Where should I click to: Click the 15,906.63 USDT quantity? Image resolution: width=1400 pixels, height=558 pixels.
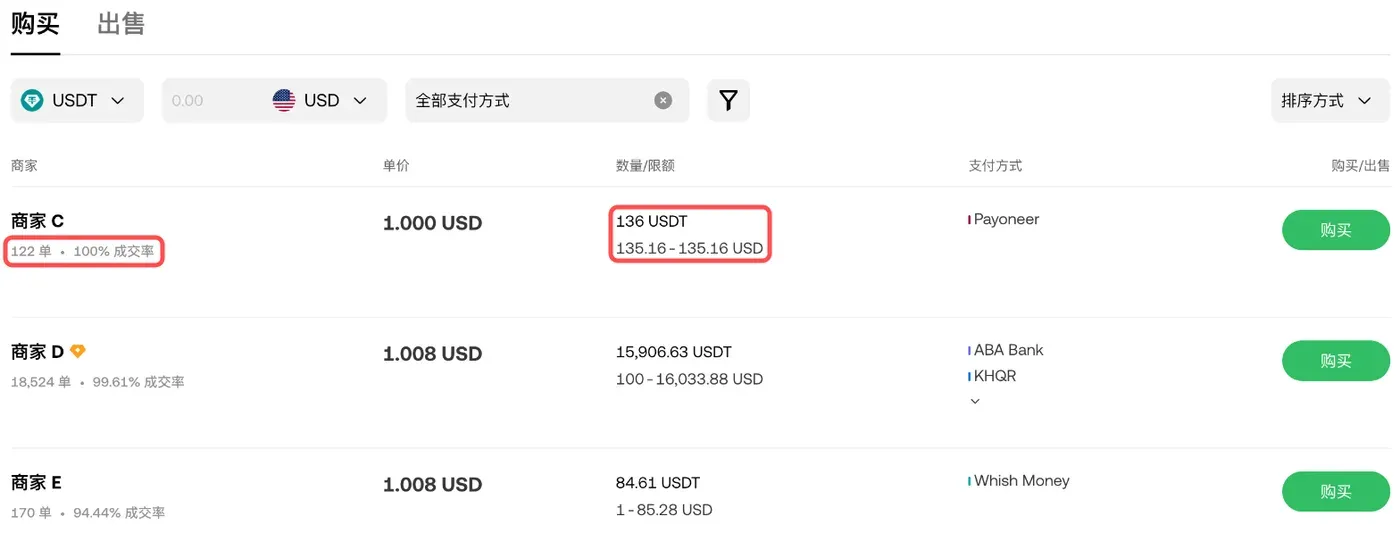coord(674,352)
